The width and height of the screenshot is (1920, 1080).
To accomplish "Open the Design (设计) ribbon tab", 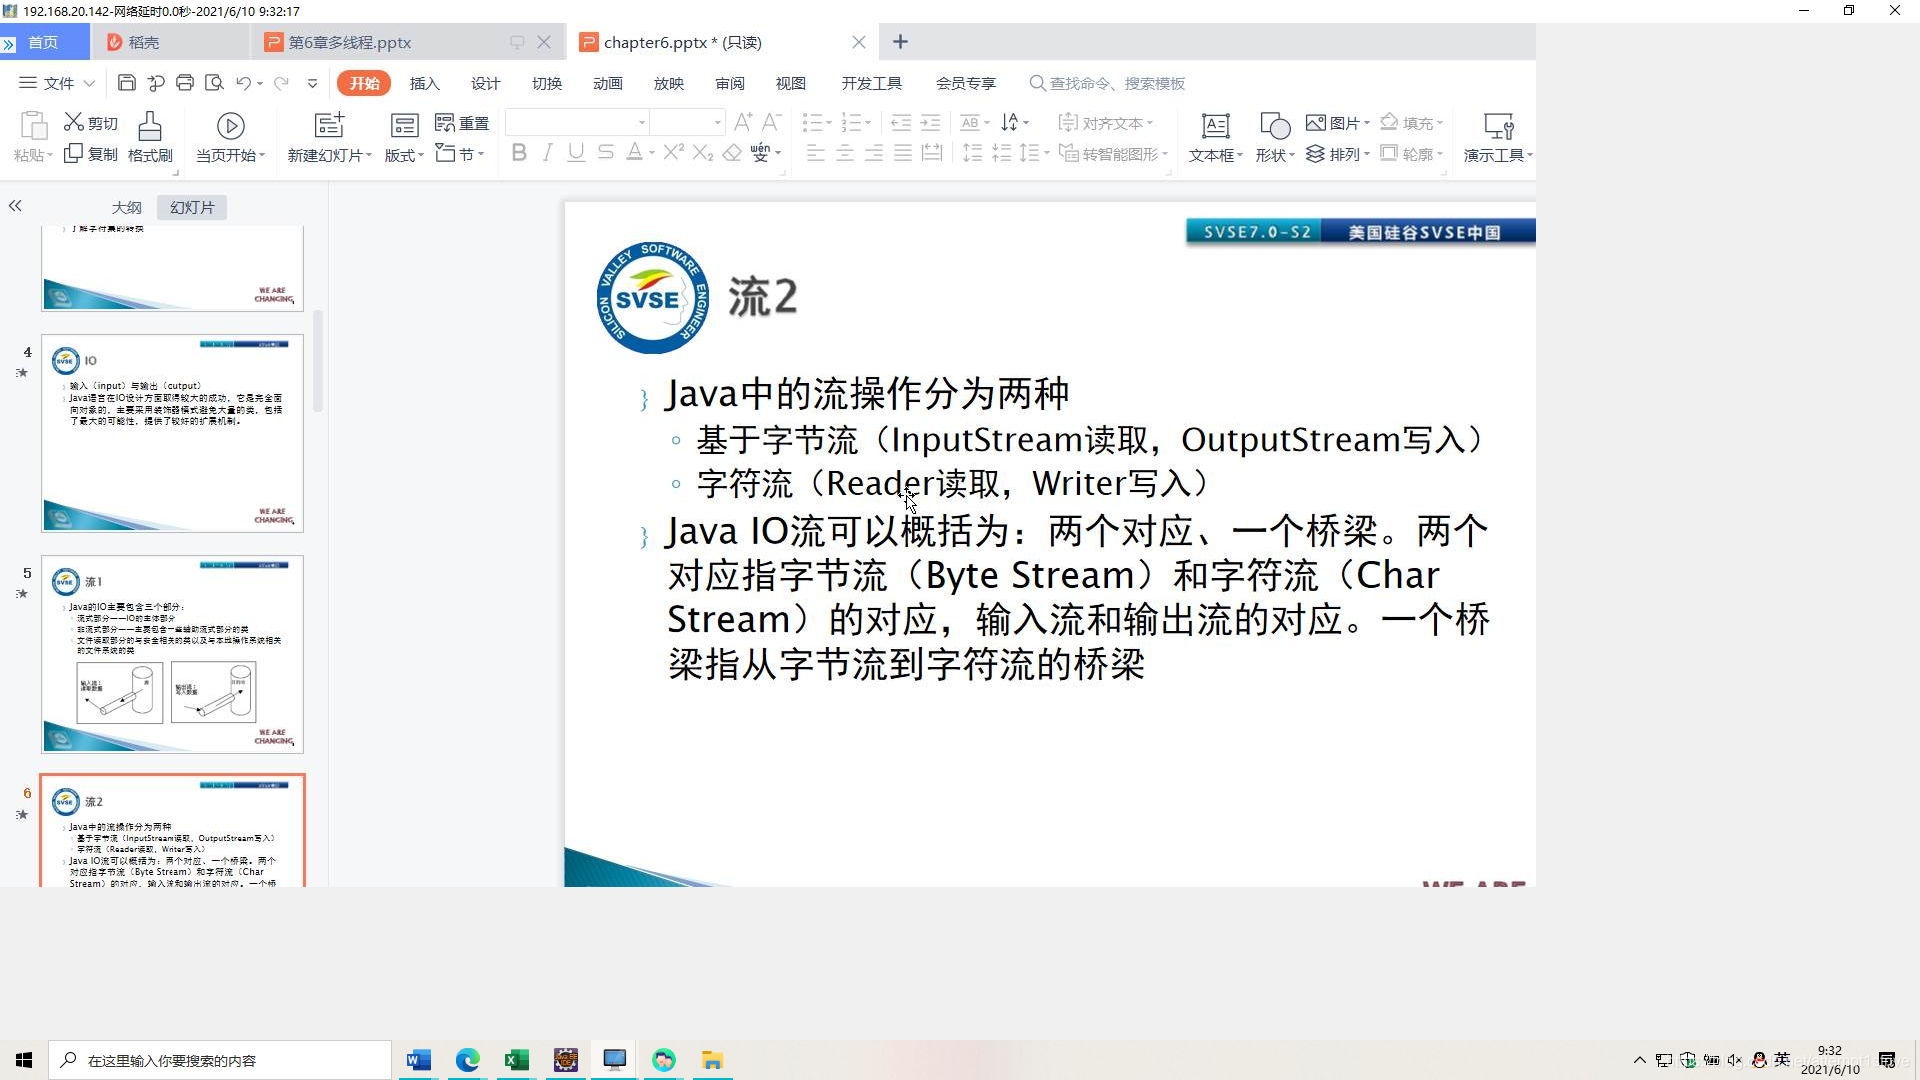I will [485, 83].
